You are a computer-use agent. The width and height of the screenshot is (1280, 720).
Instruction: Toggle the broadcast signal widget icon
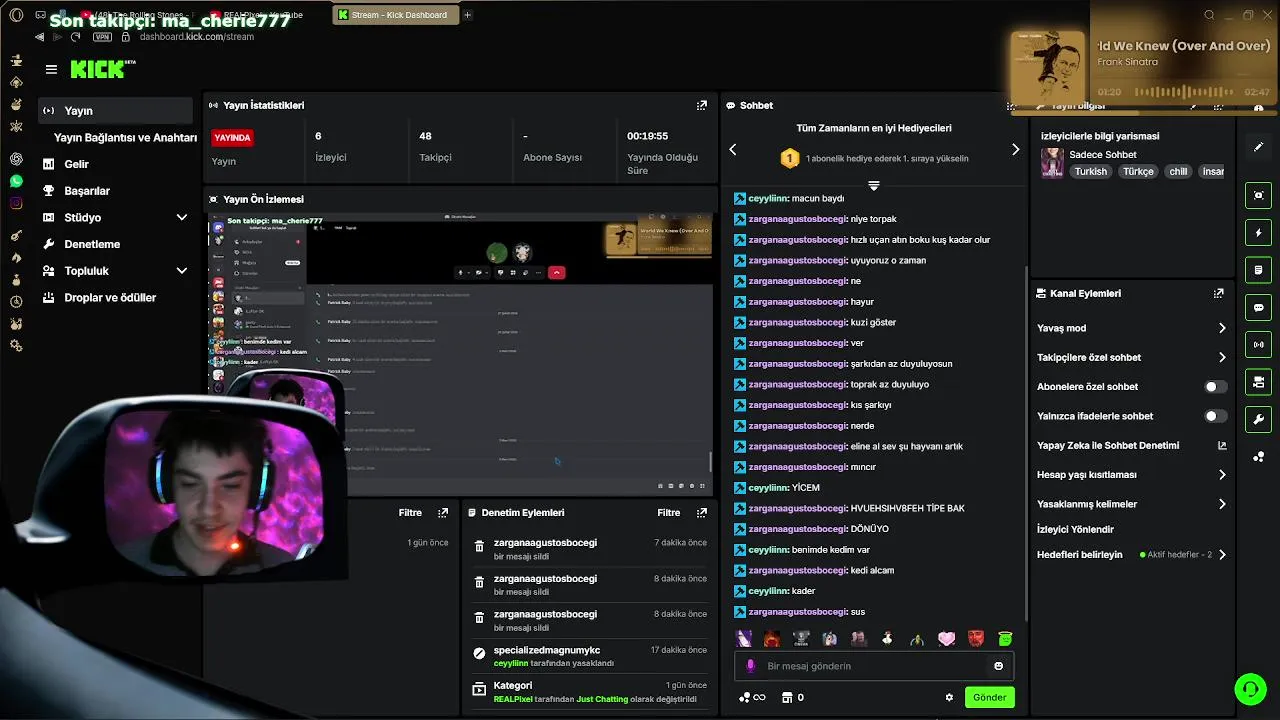1259,345
